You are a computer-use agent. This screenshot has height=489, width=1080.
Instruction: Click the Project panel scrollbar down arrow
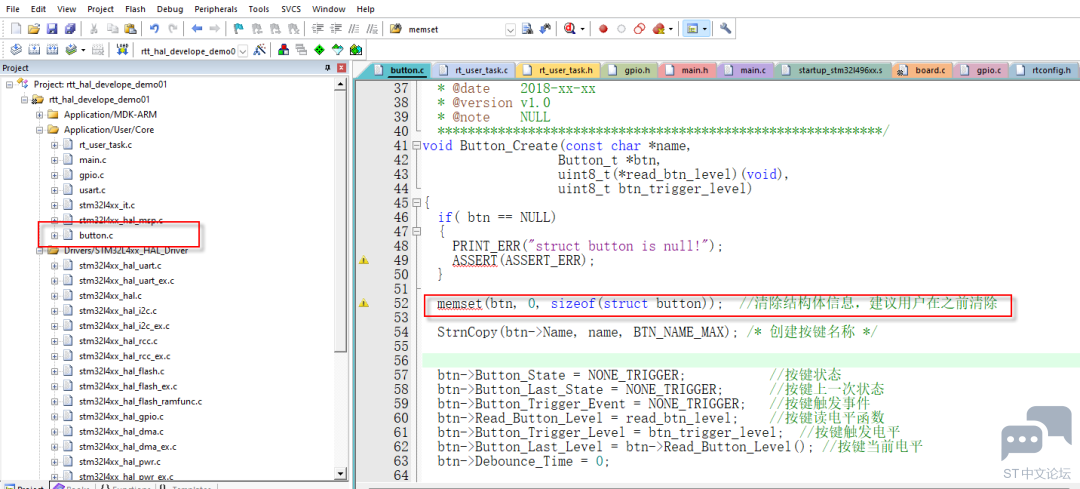pos(340,474)
